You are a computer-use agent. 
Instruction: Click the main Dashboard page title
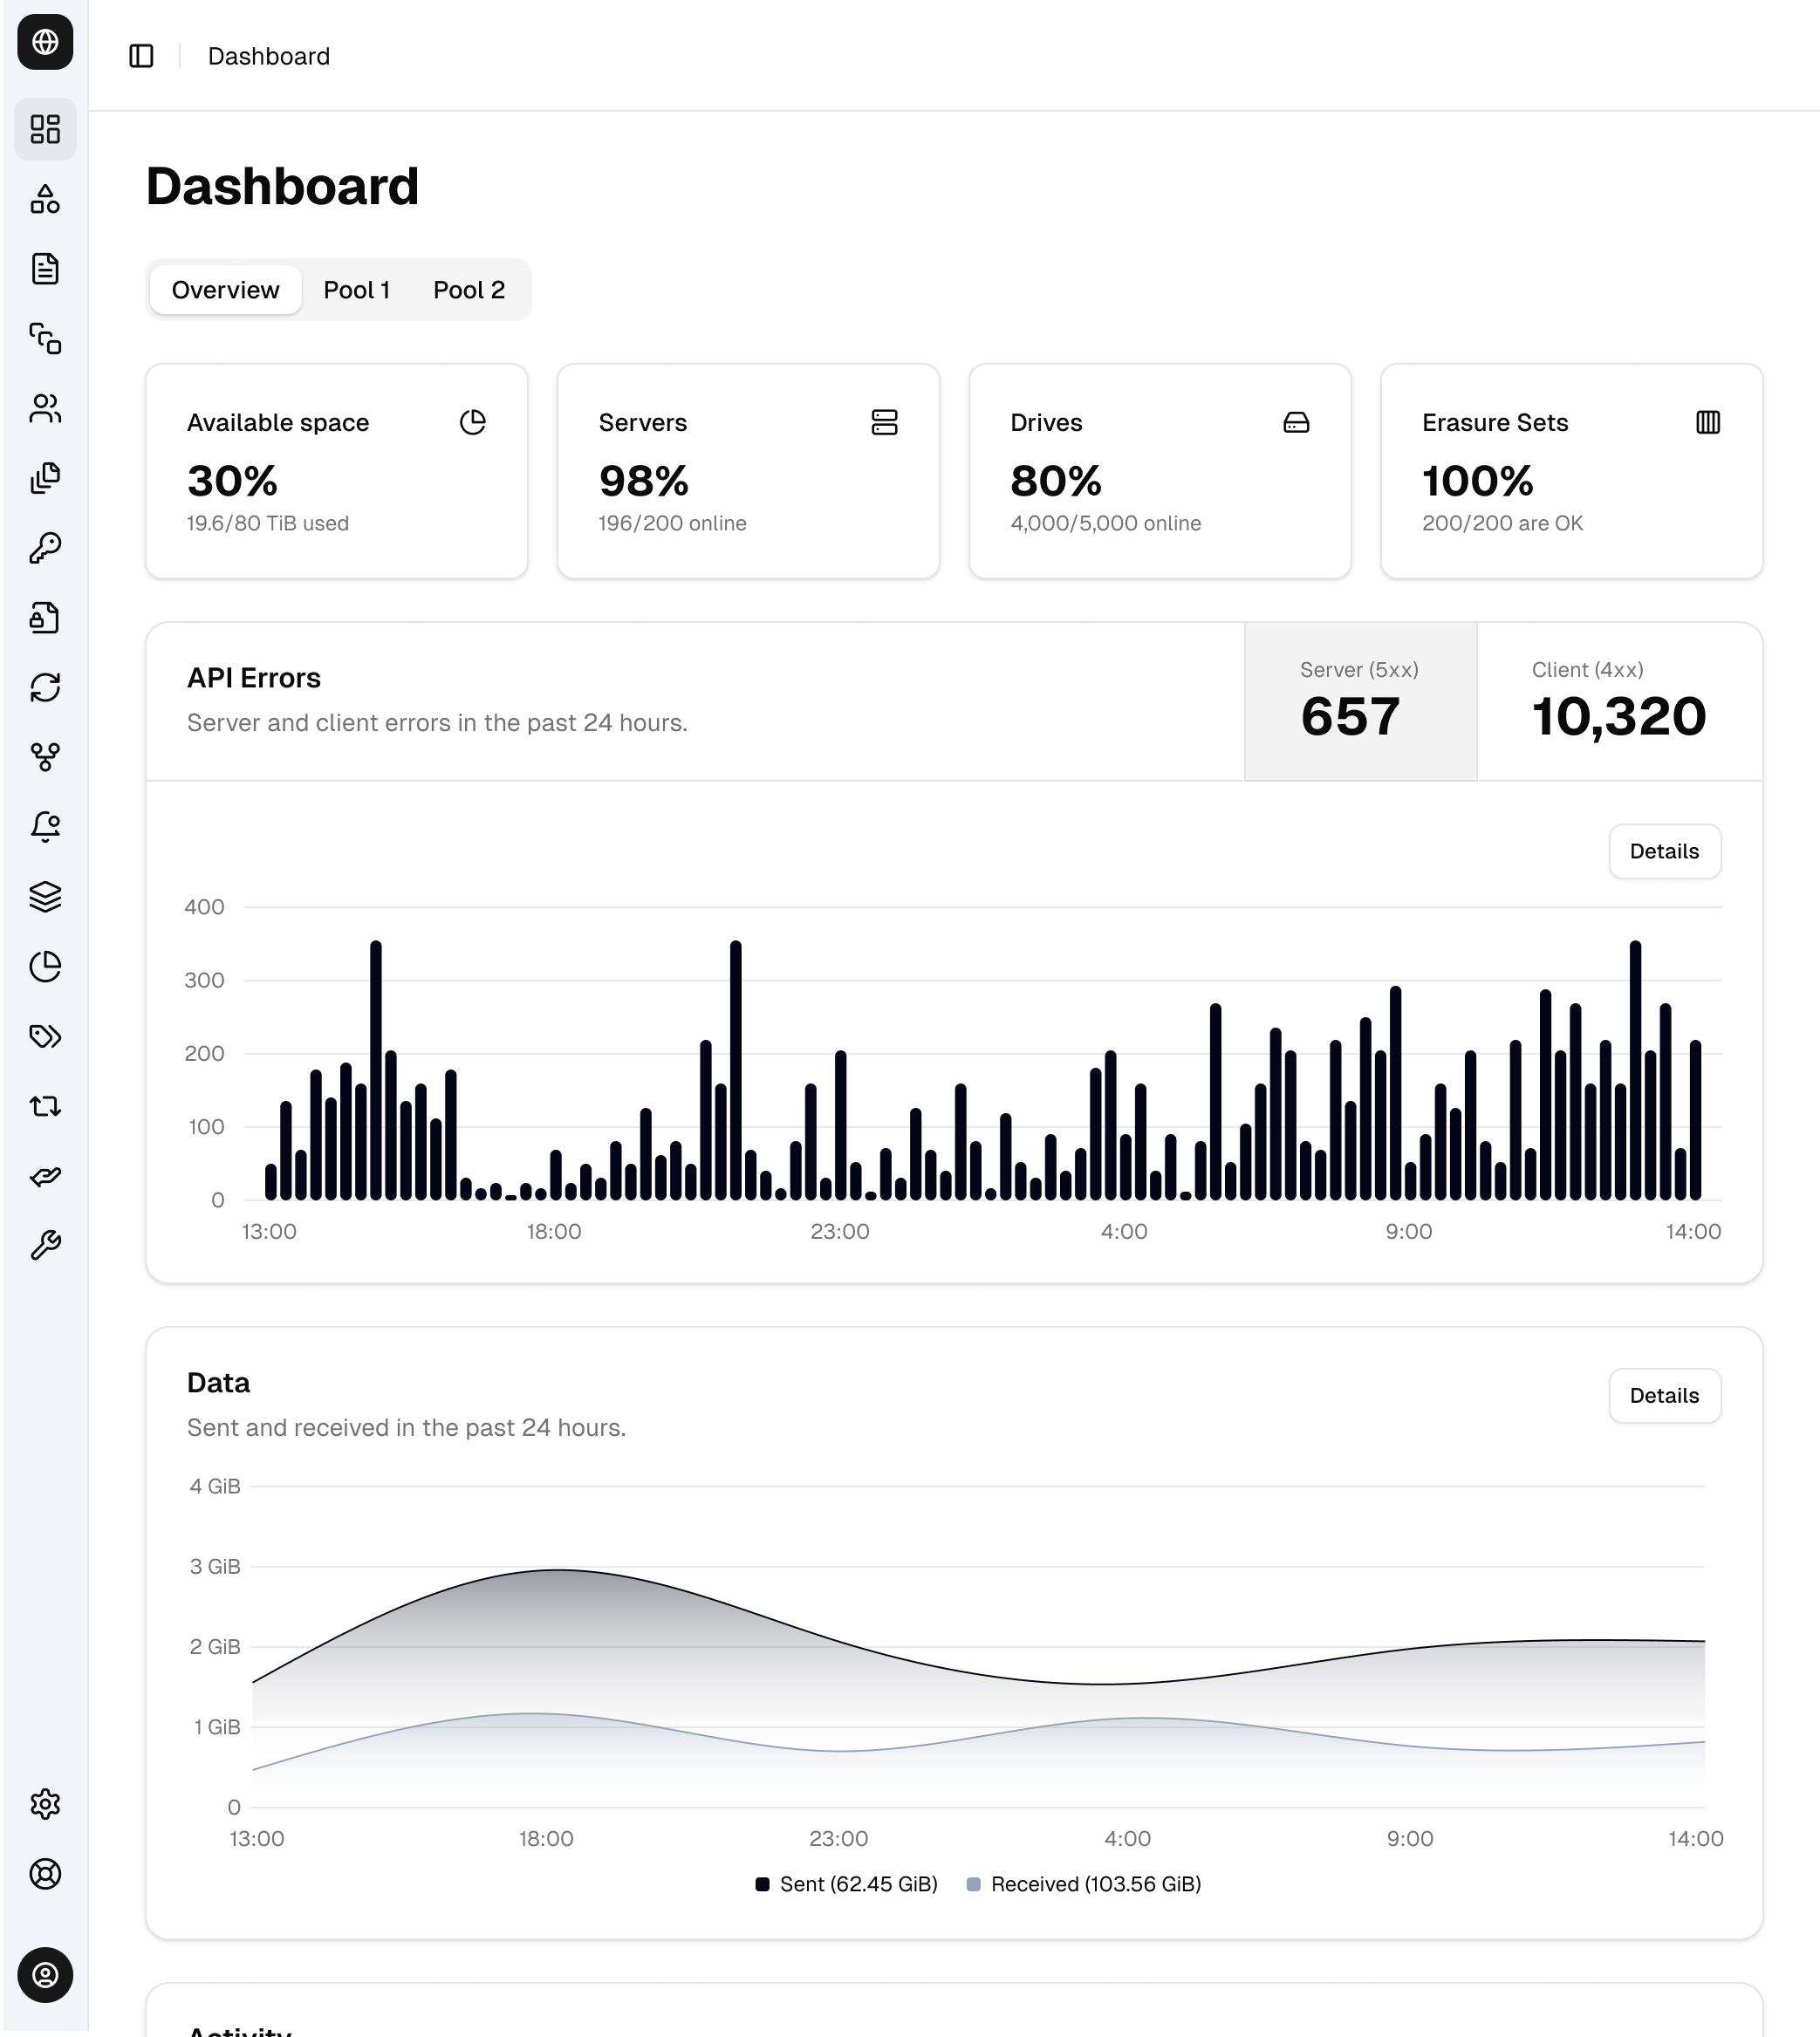(x=282, y=187)
